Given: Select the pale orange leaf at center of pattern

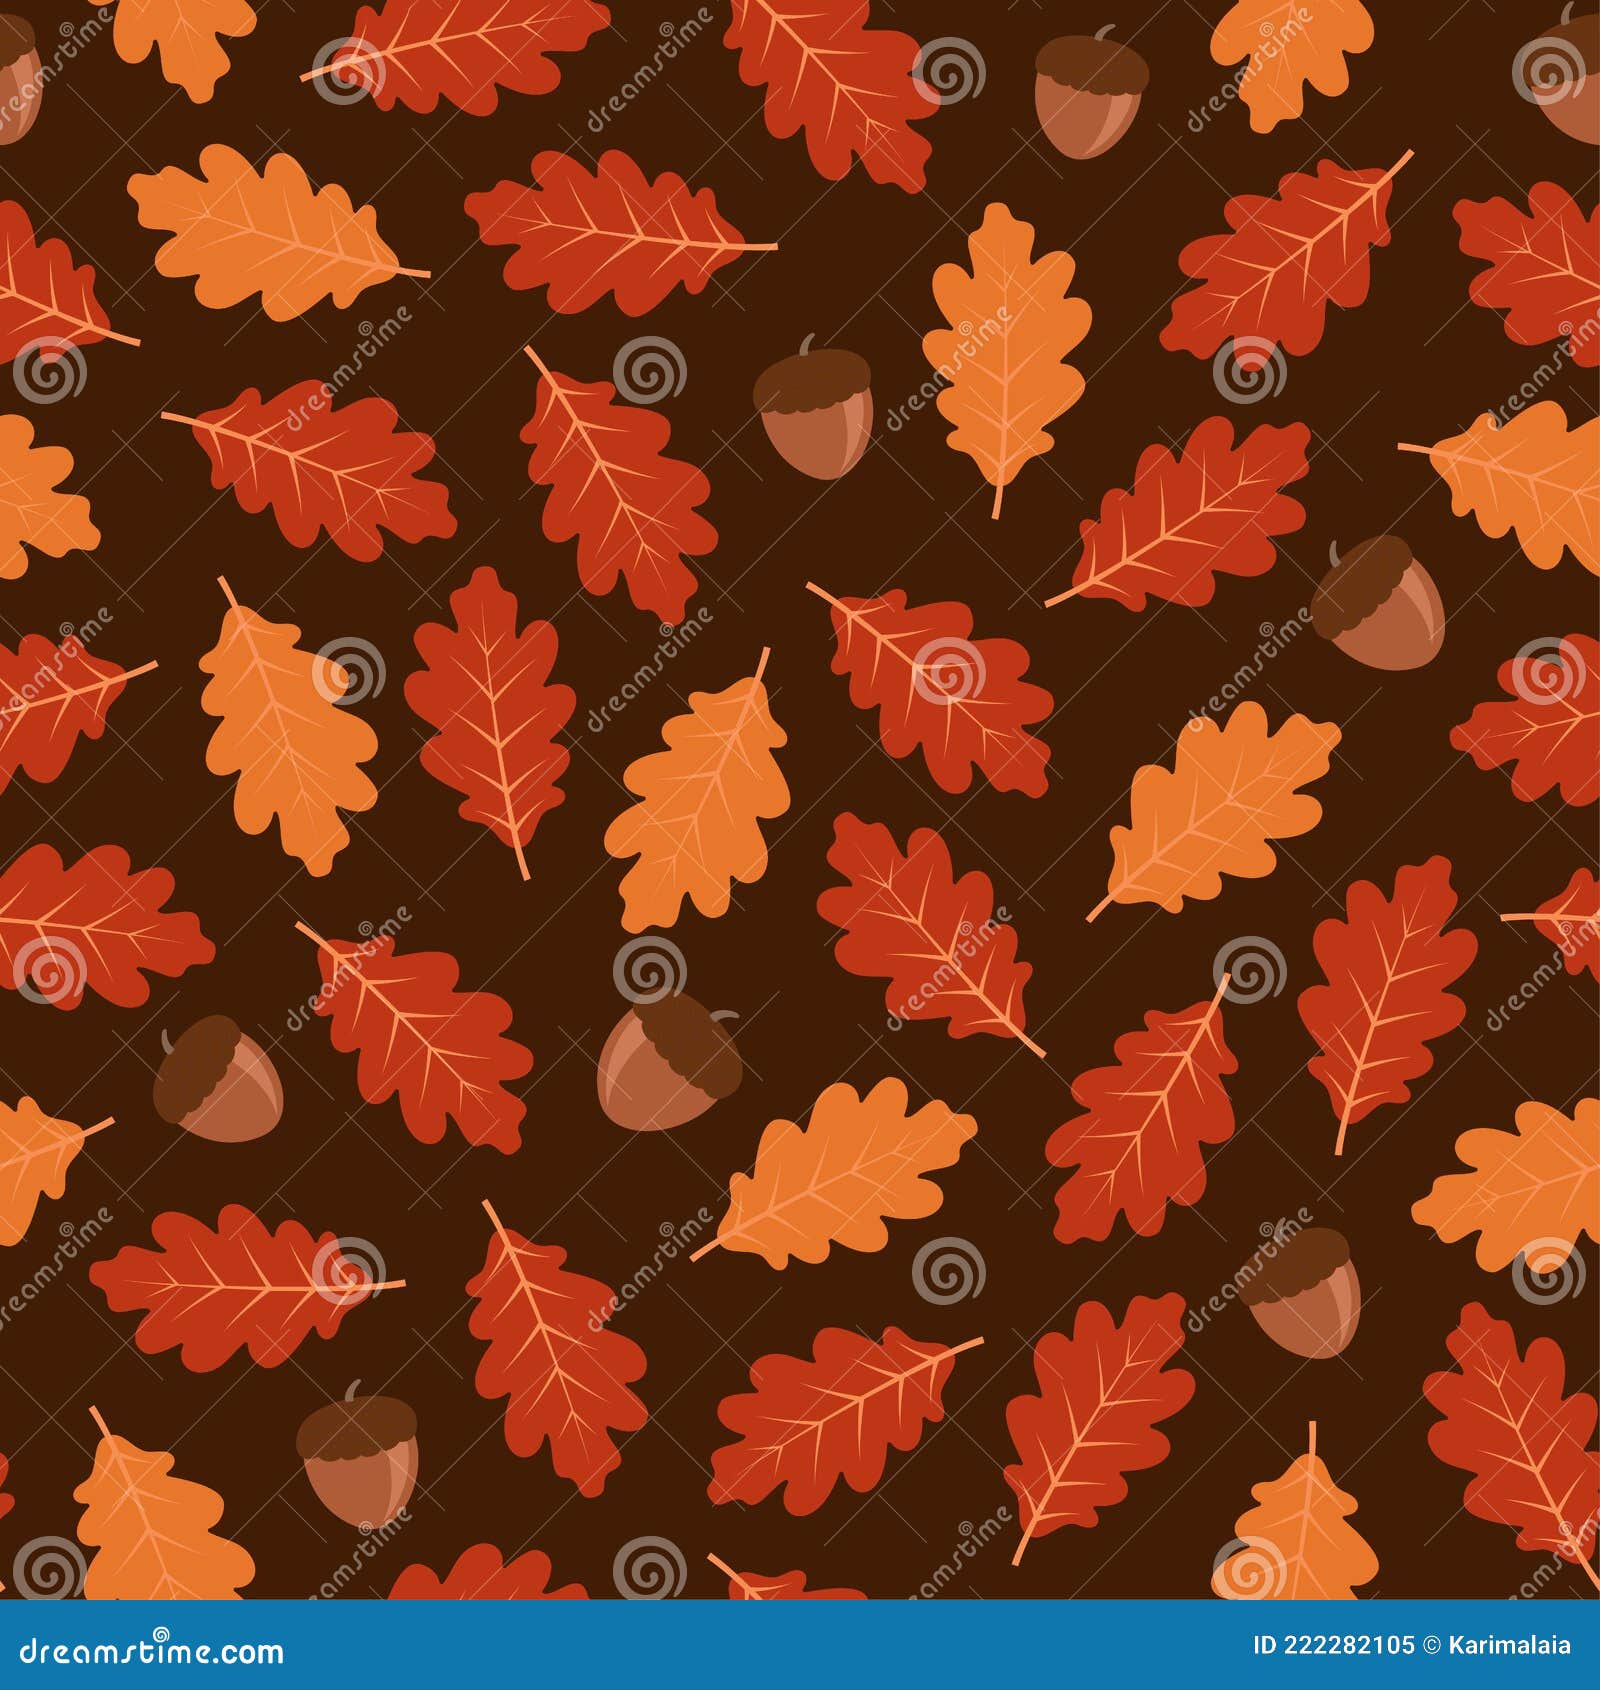Looking at the screenshot, I should pyautogui.click(x=700, y=800).
